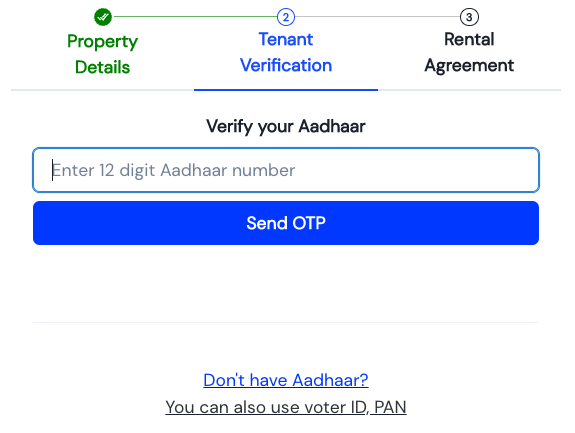Click gray progress line before Rental Agreement
The width and height of the screenshot is (575, 433).
point(377,16)
